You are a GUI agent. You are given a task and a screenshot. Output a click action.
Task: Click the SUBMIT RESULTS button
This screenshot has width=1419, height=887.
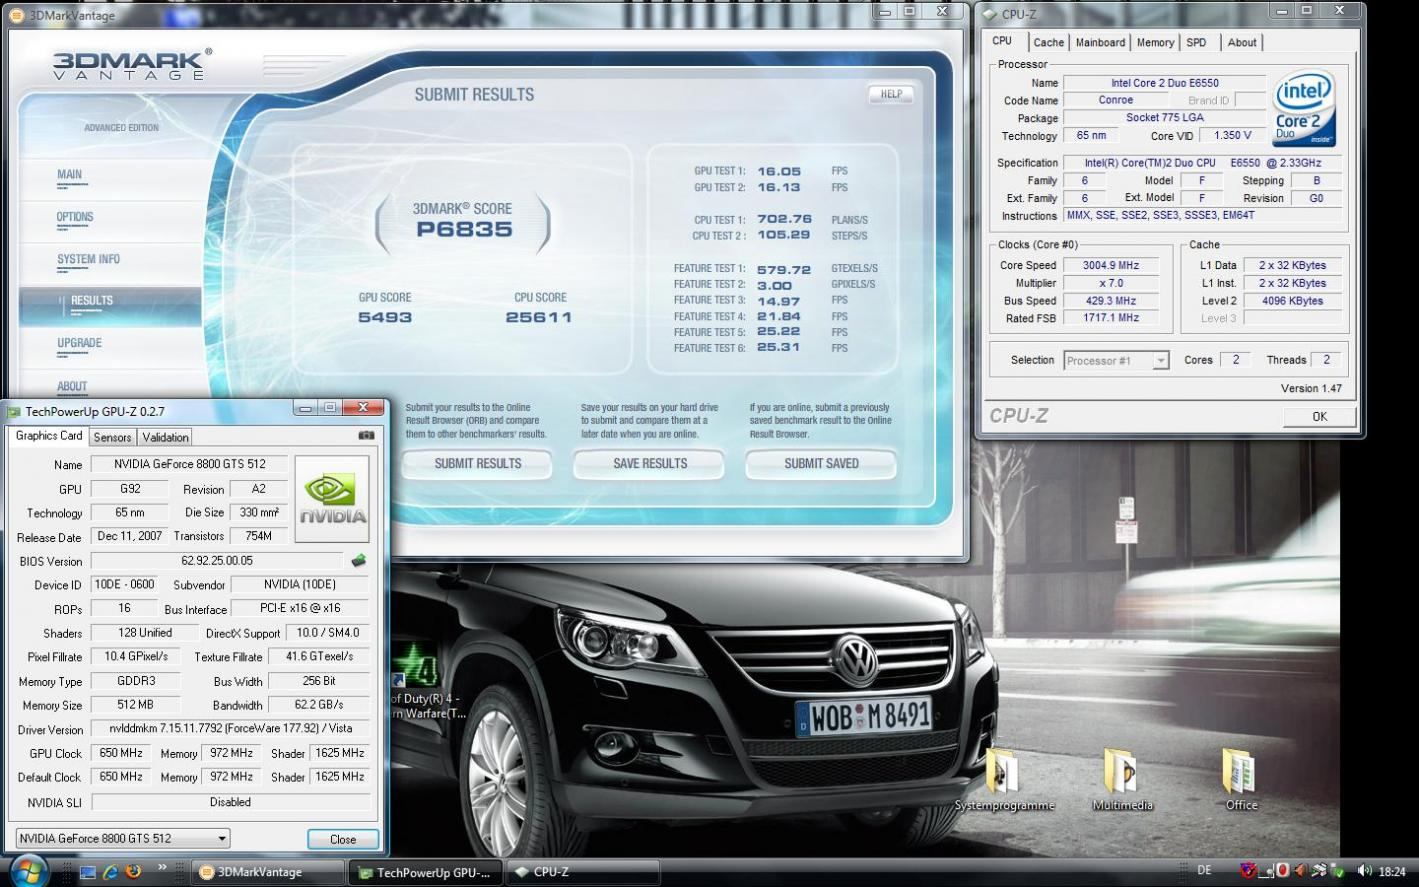pyautogui.click(x=477, y=464)
